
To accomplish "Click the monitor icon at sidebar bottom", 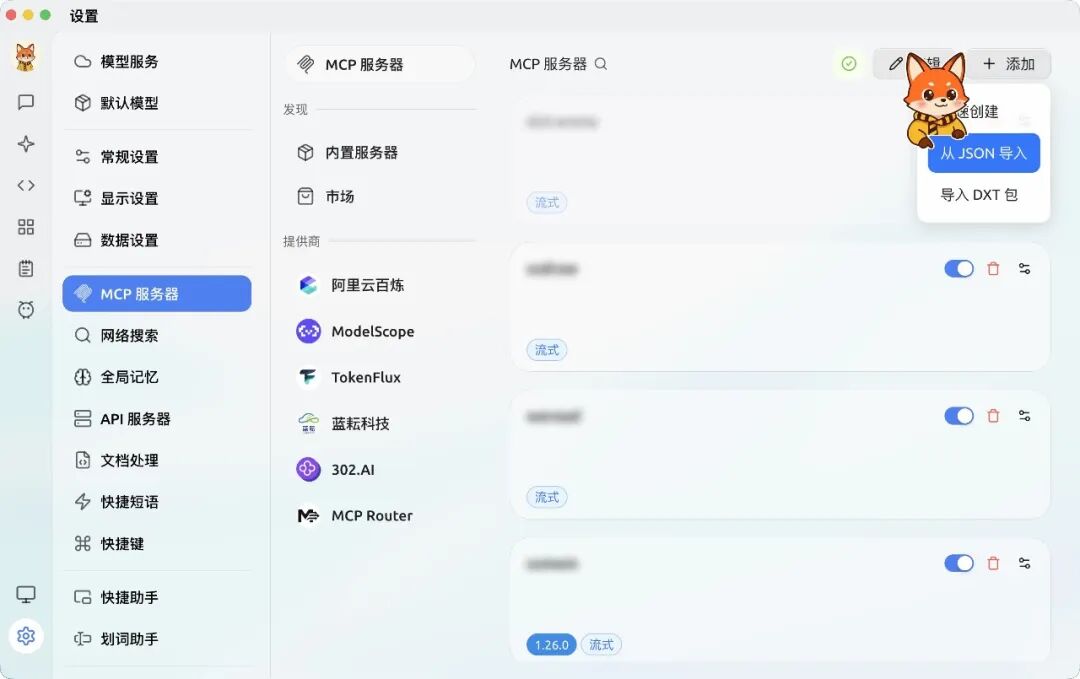I will (25, 594).
